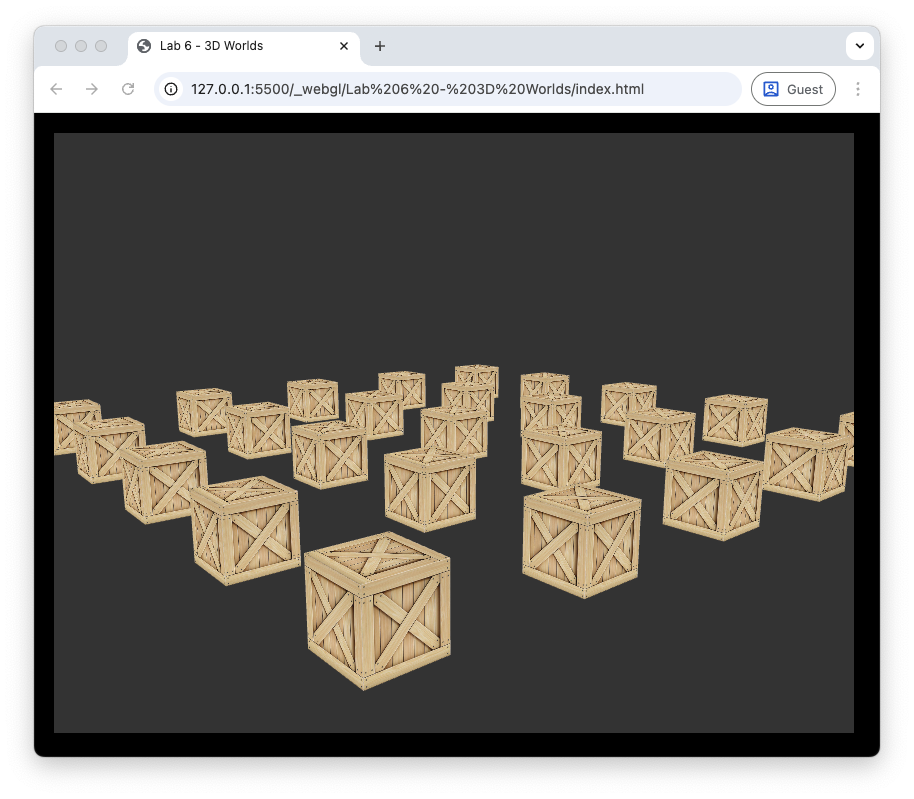Expand the tab search dropdown chevron
This screenshot has height=799, width=914.
860,46
